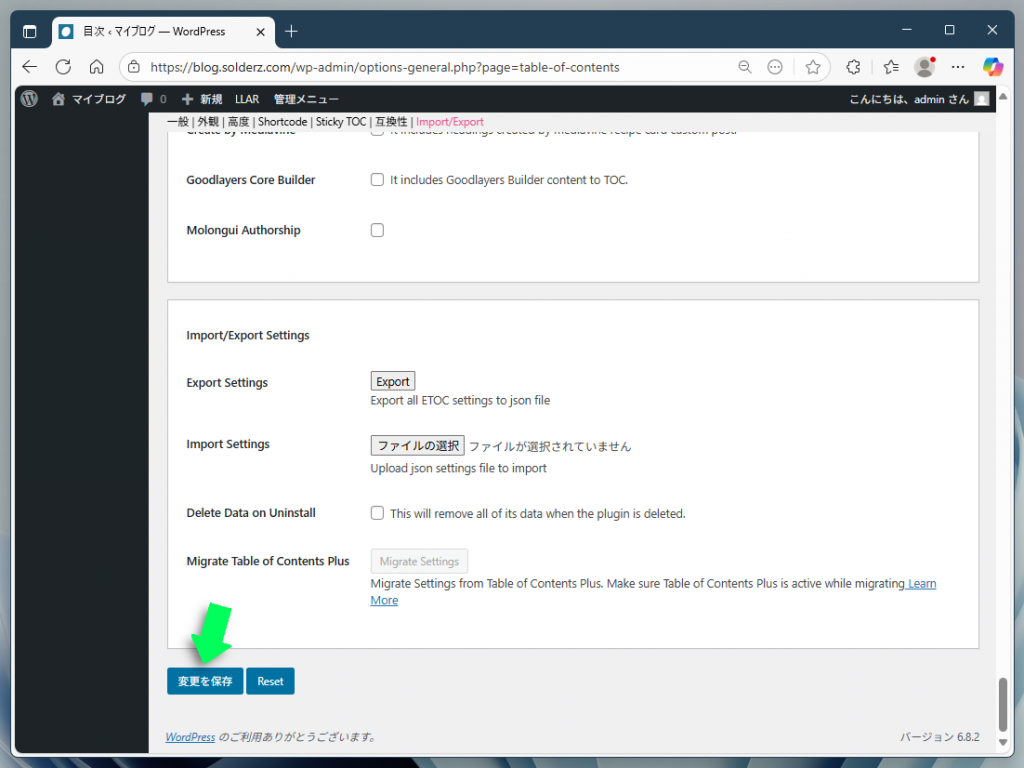Click the browser back arrow icon
1024x768 pixels.
click(30, 67)
